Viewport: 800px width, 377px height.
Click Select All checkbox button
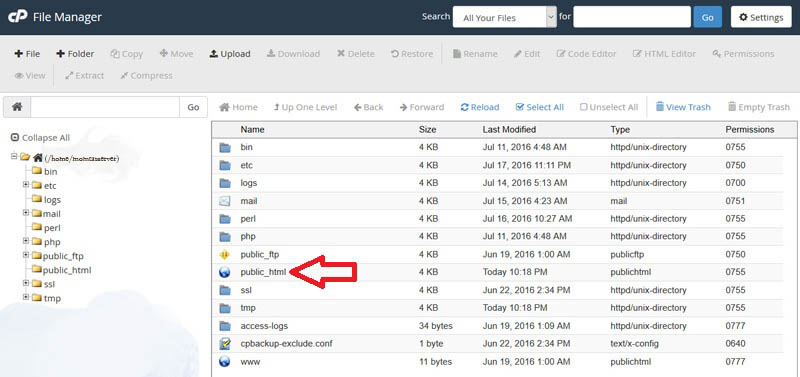[540, 107]
